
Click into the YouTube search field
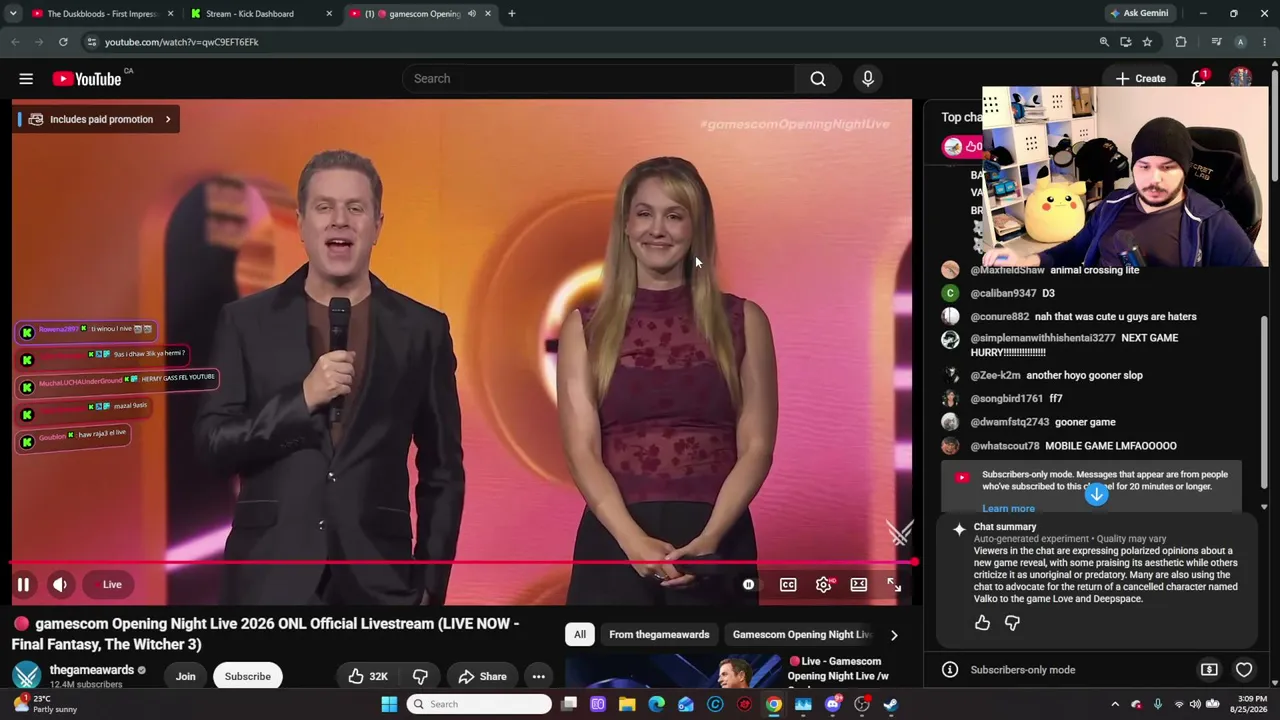click(x=599, y=79)
